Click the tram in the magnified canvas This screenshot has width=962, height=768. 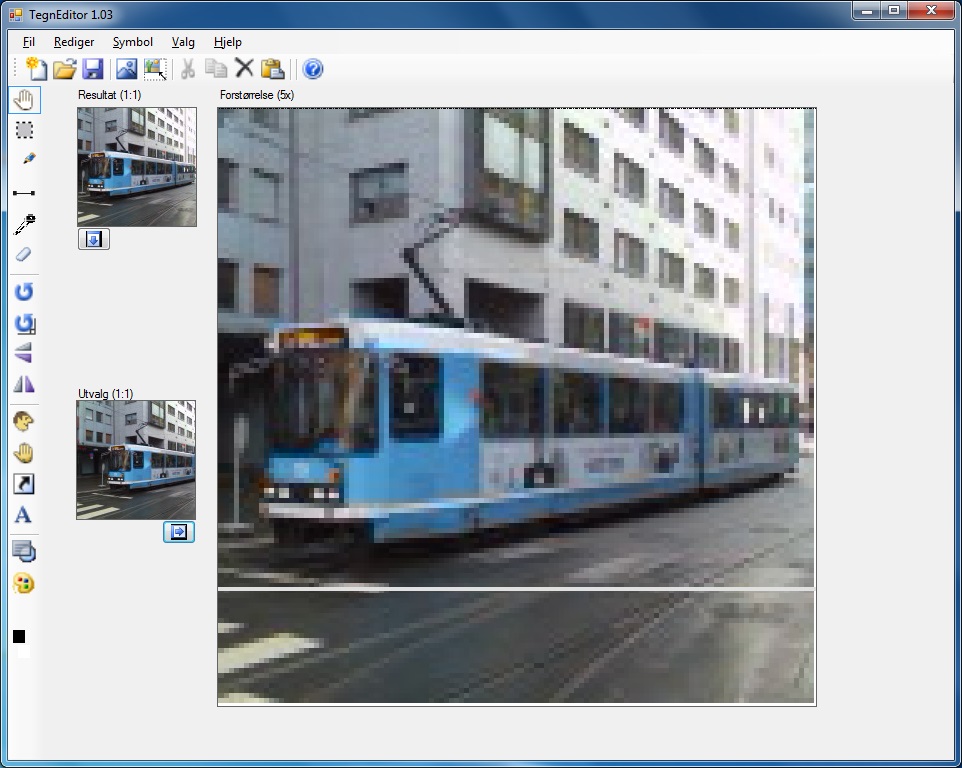(x=528, y=429)
